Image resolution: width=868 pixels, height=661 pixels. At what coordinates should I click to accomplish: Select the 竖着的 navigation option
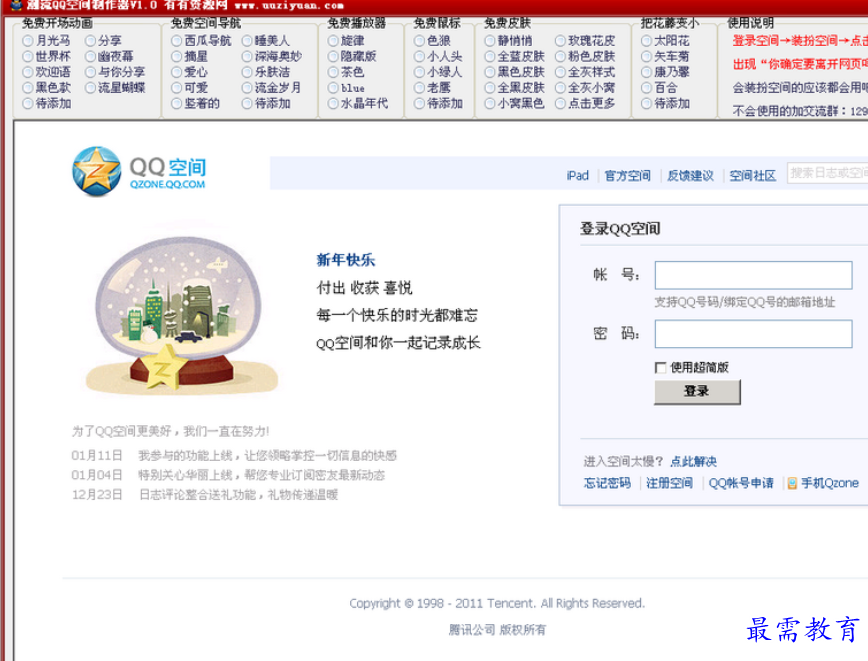(176, 104)
